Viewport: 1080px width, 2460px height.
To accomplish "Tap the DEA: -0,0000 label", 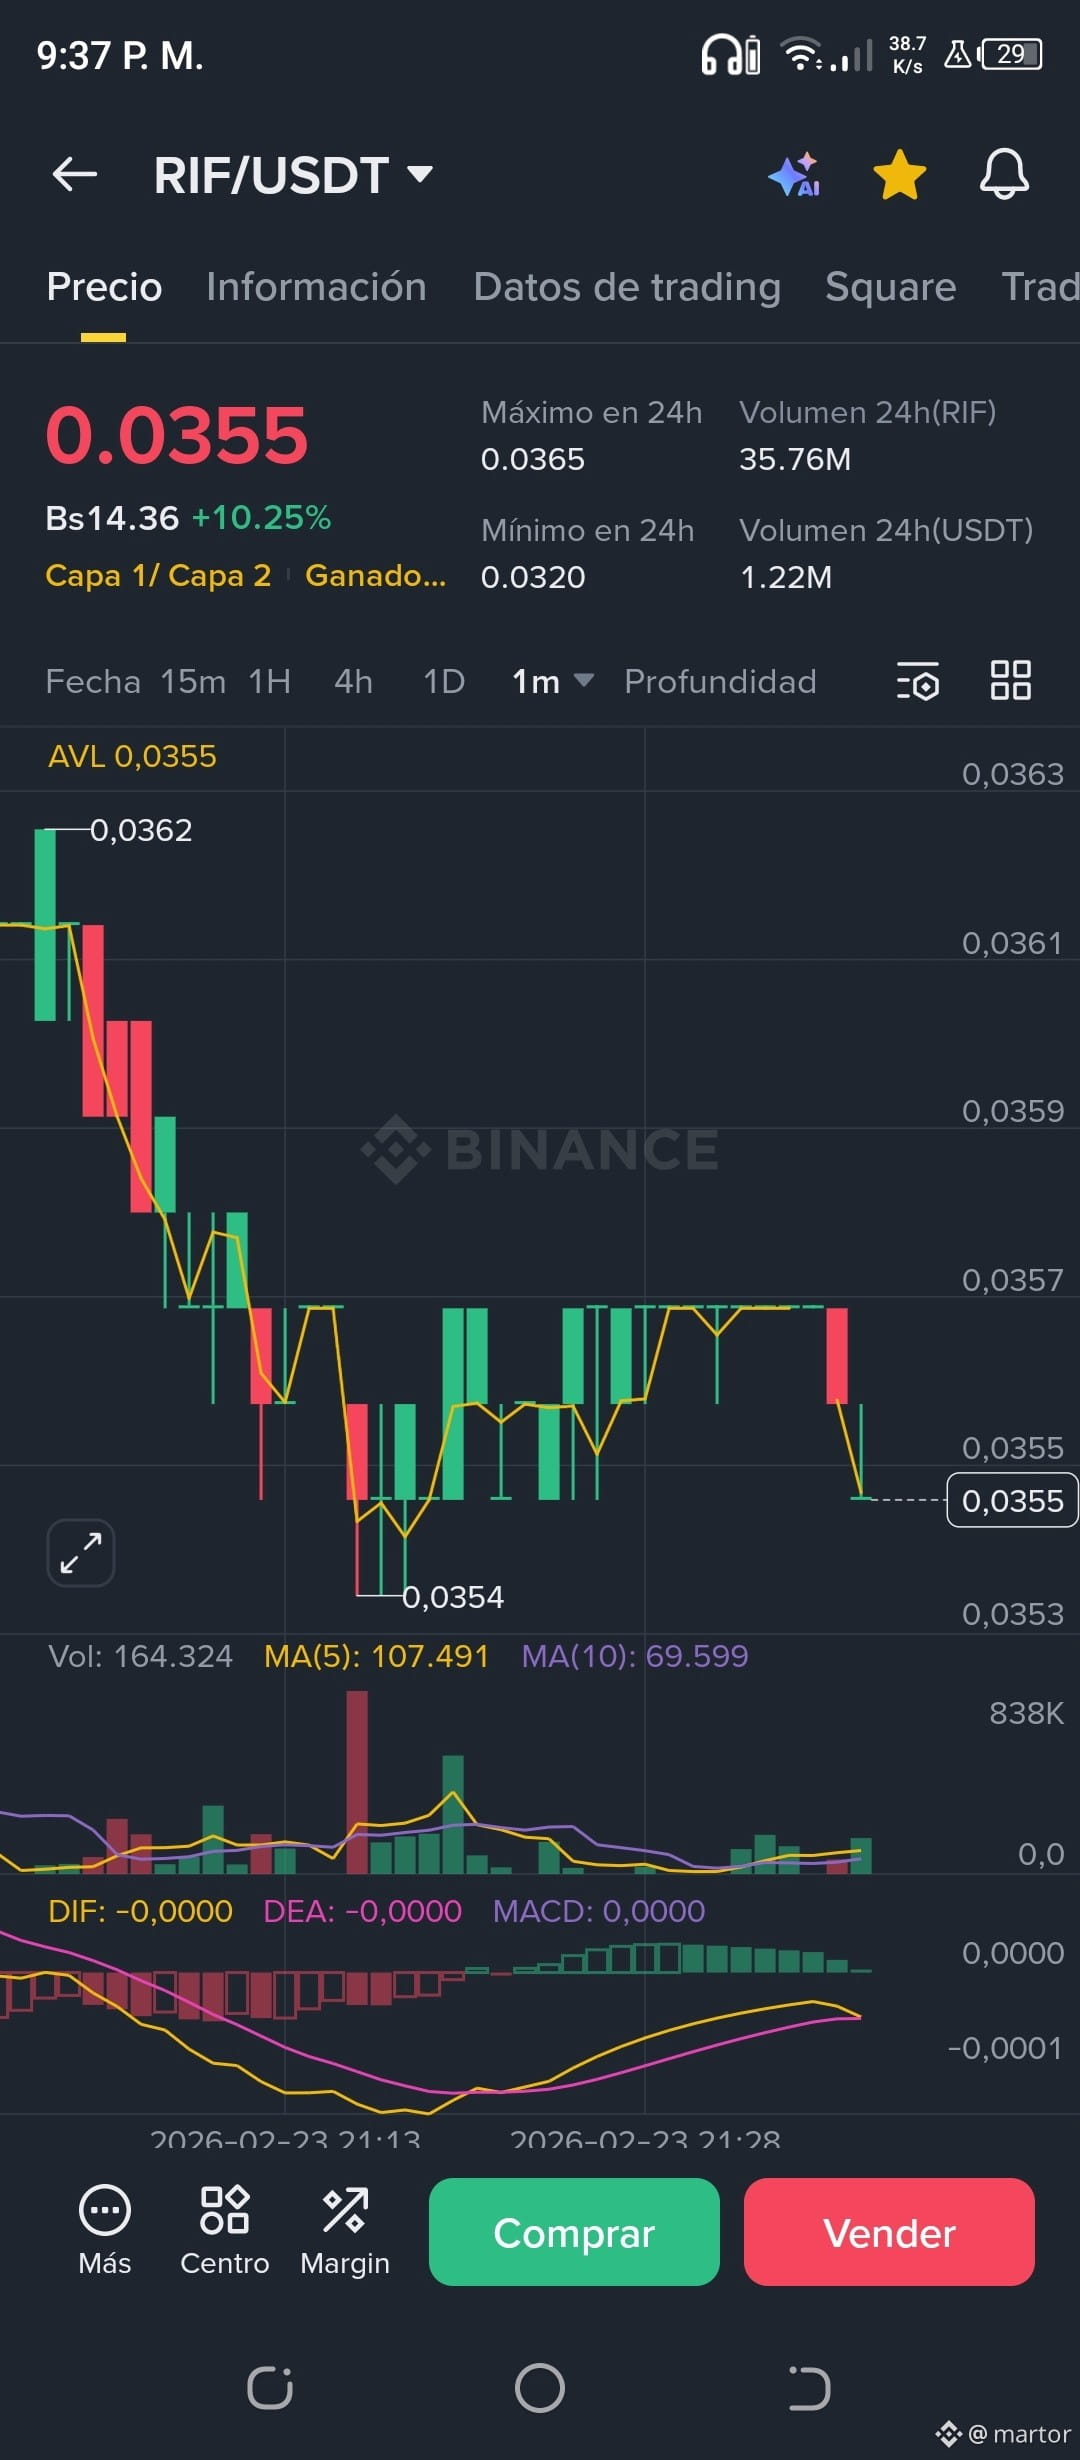I will pos(362,1911).
